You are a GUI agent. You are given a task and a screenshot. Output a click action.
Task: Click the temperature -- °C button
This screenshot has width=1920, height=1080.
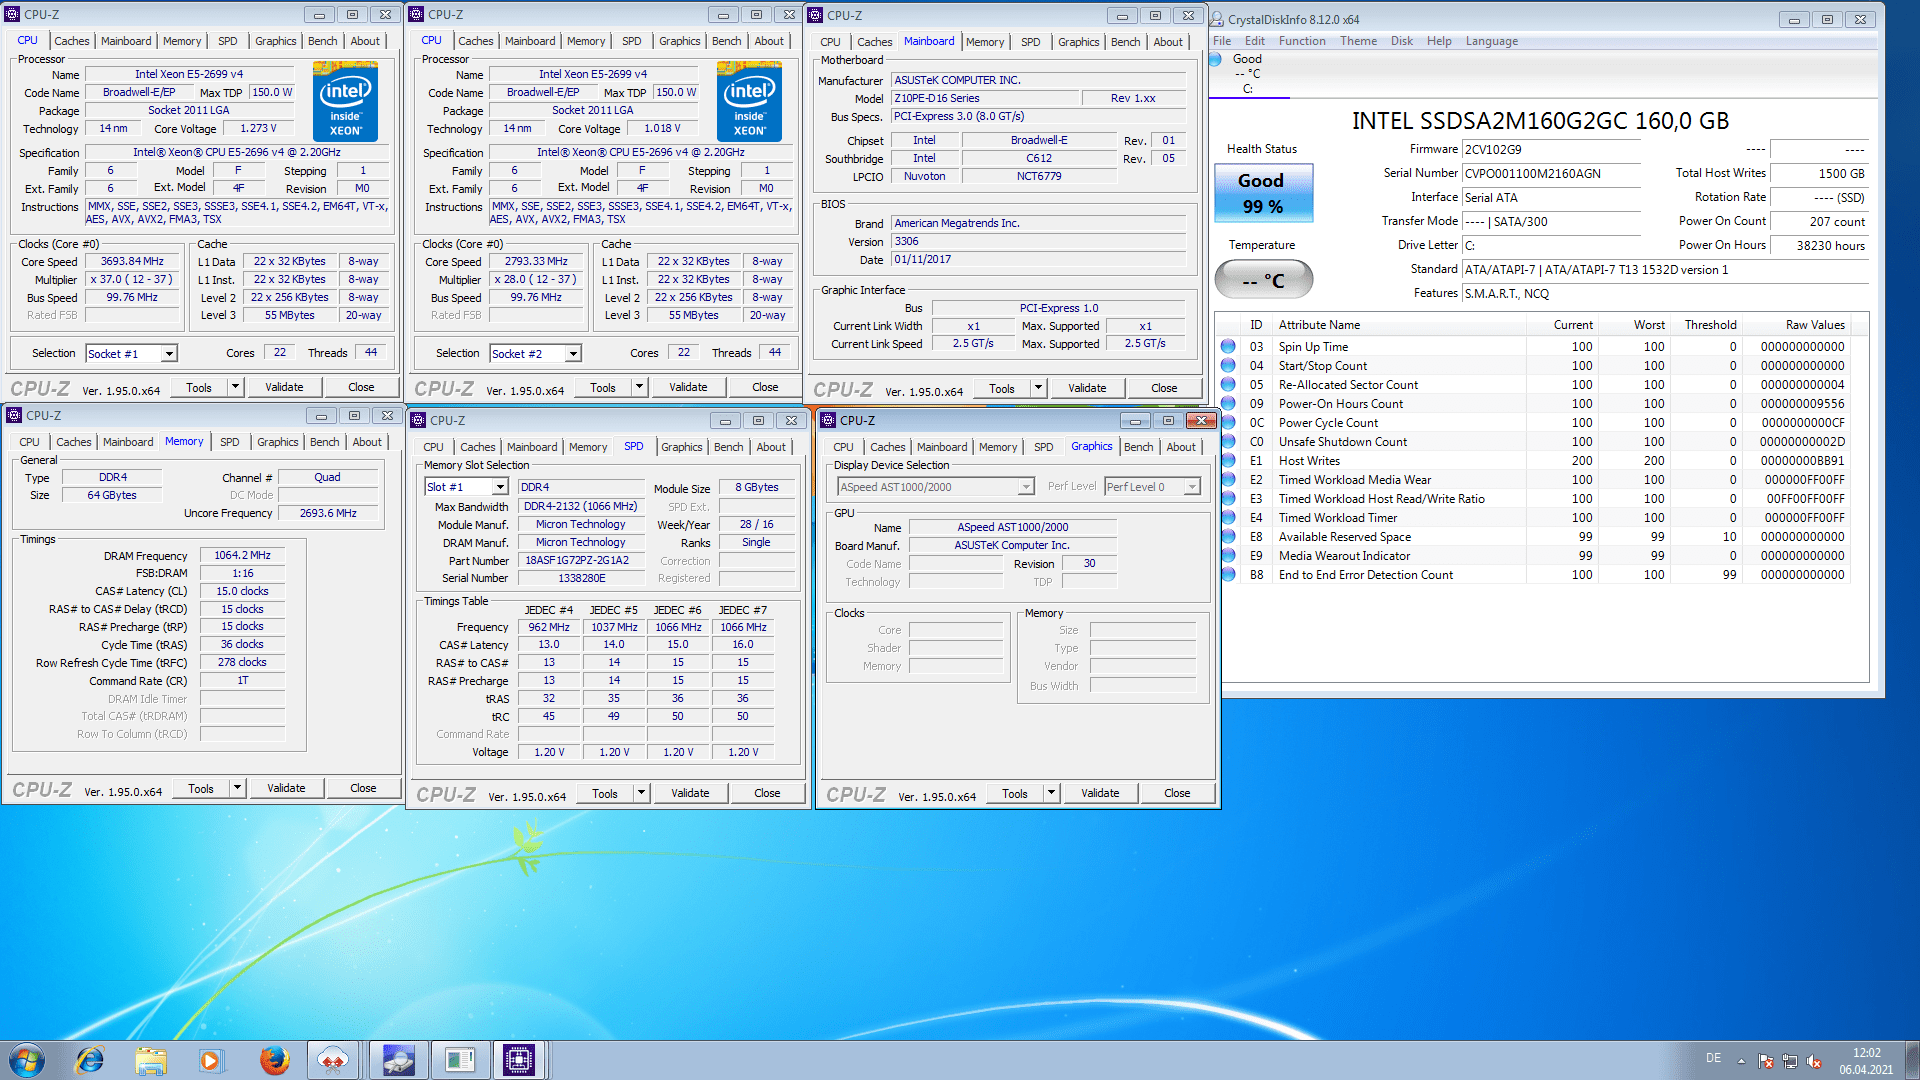(1263, 280)
